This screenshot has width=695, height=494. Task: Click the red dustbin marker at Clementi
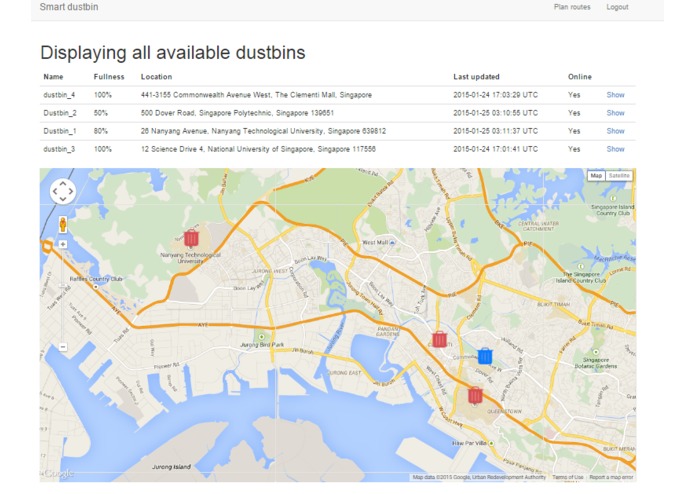(439, 339)
